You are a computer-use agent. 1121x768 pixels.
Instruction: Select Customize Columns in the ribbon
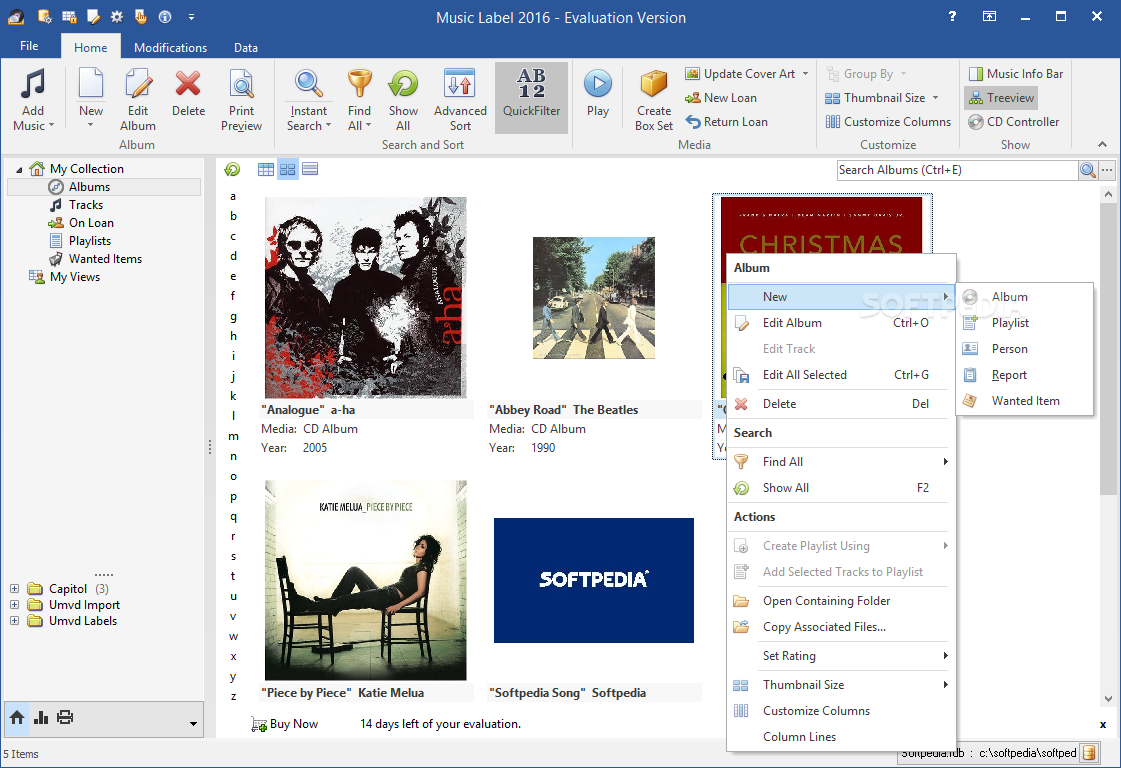(888, 122)
